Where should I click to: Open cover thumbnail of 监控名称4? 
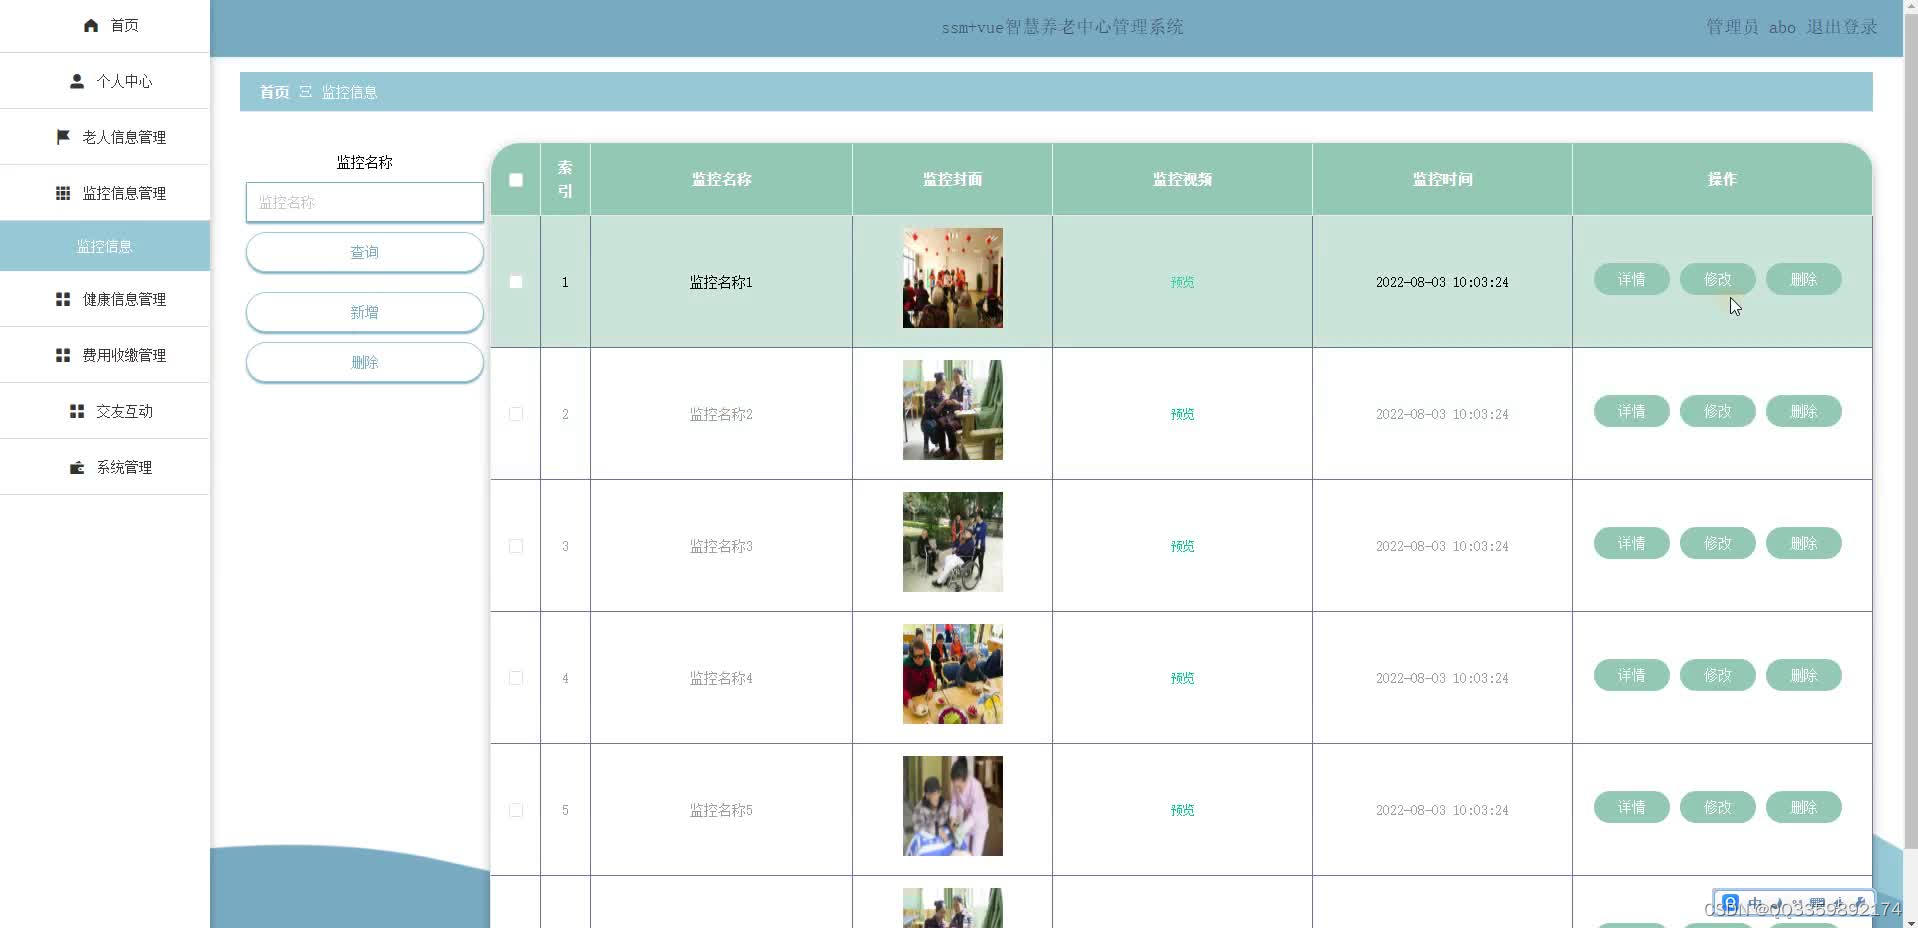pyautogui.click(x=953, y=674)
